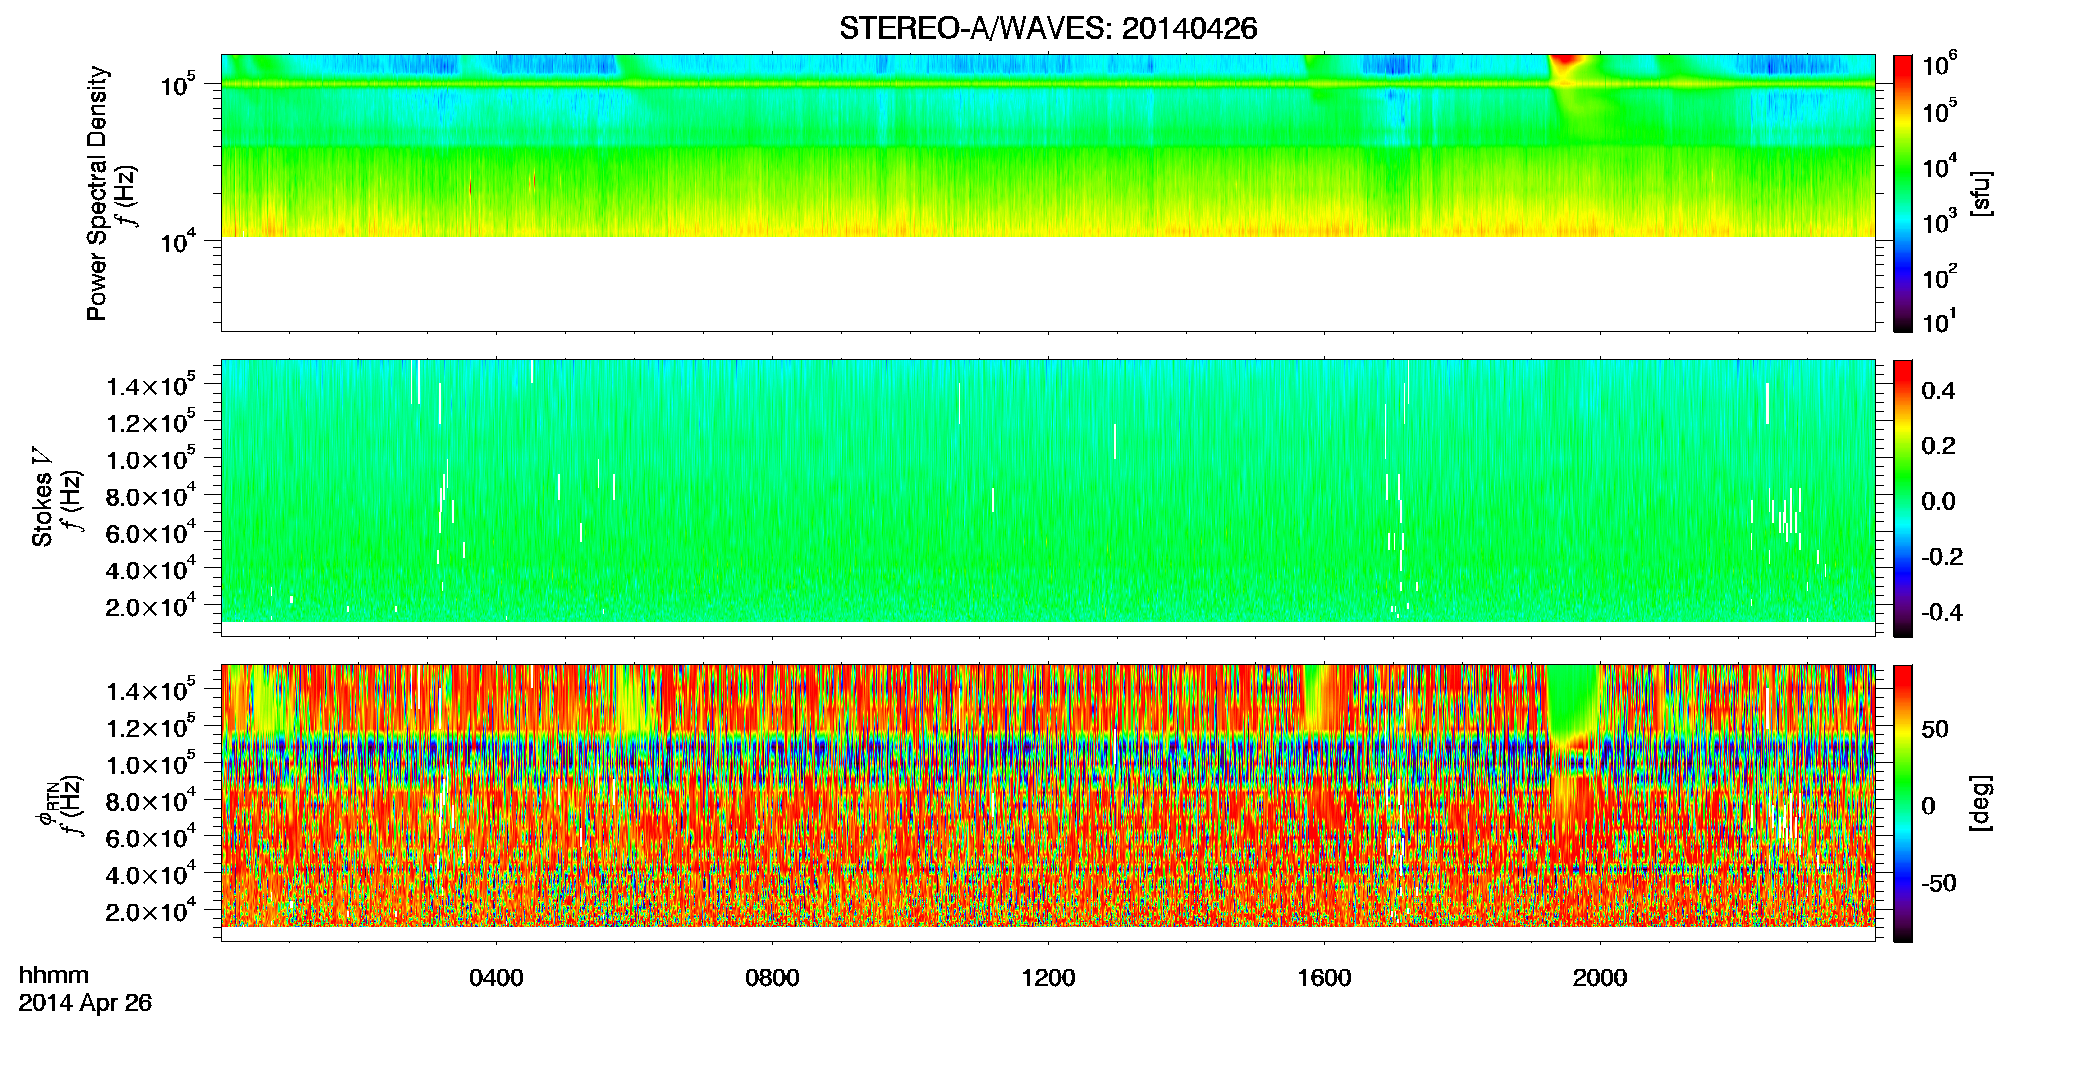Click the Power Spectral Density axis label

coord(97,193)
